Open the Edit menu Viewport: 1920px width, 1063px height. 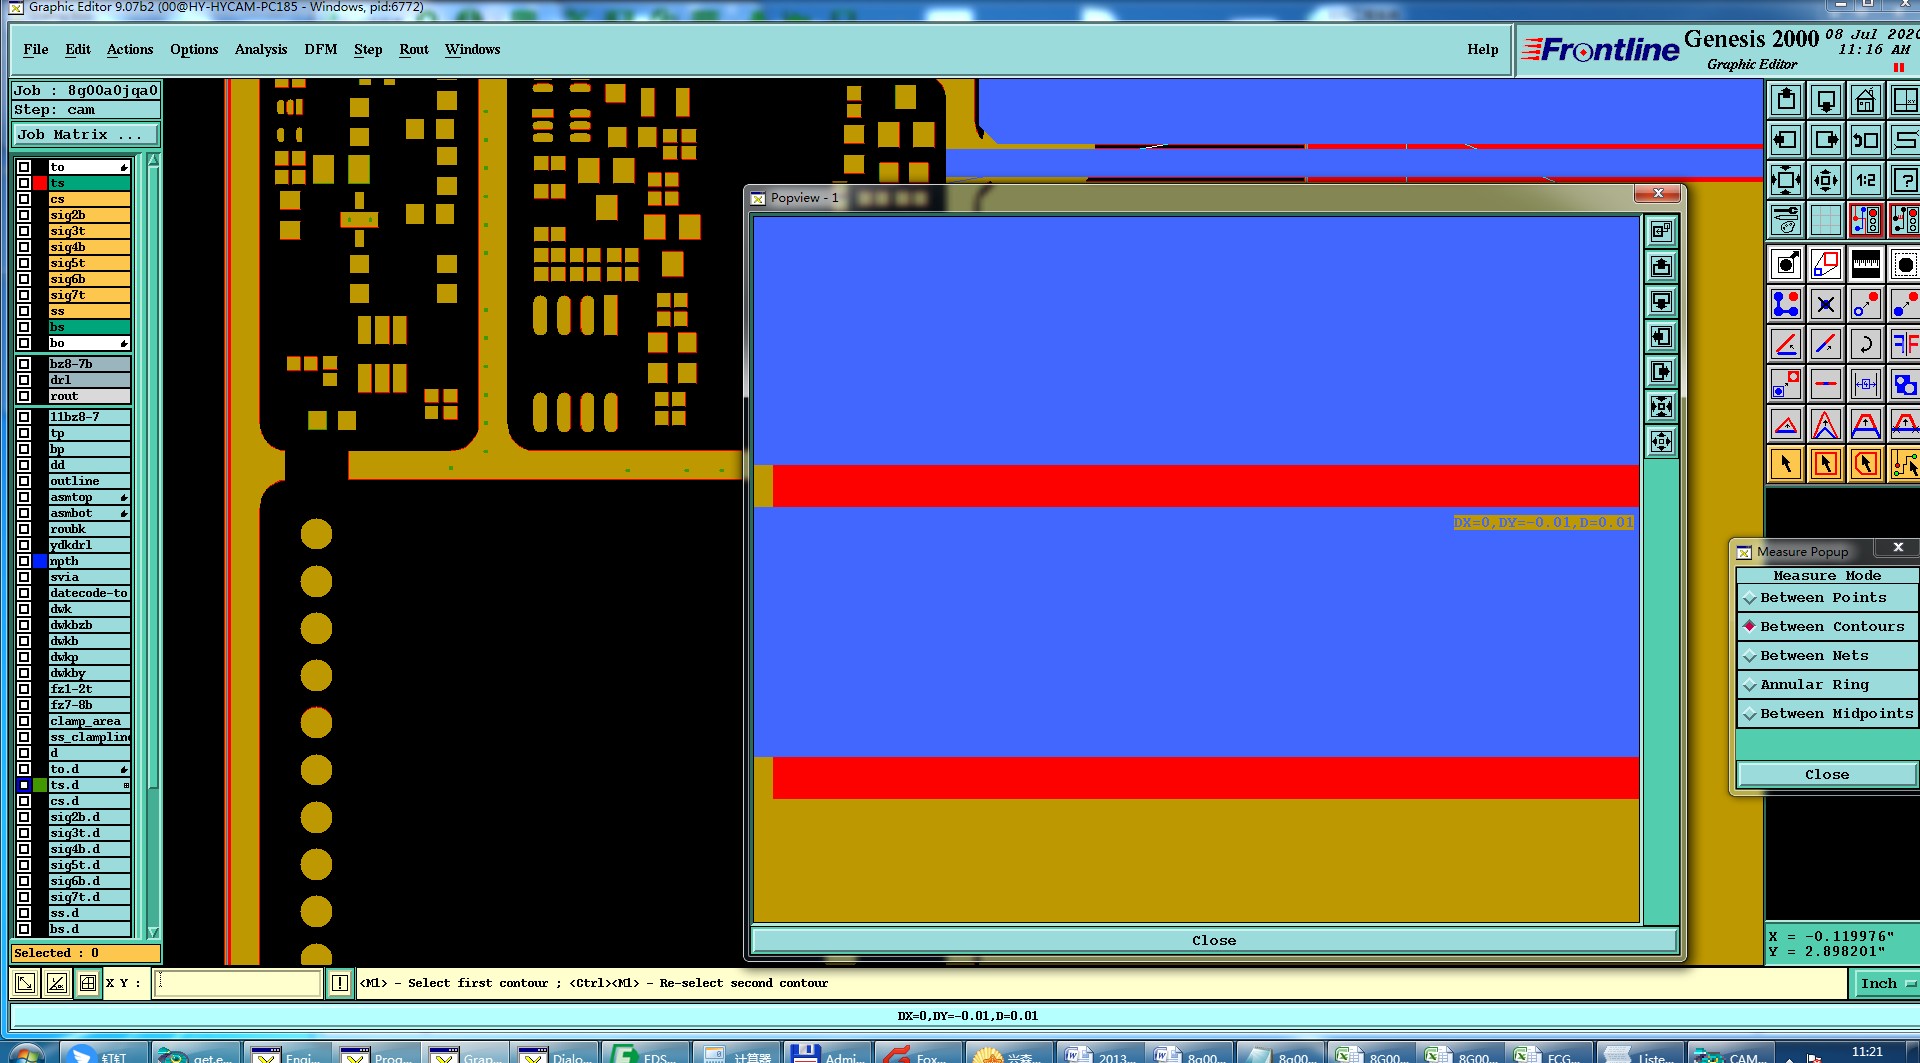point(78,49)
